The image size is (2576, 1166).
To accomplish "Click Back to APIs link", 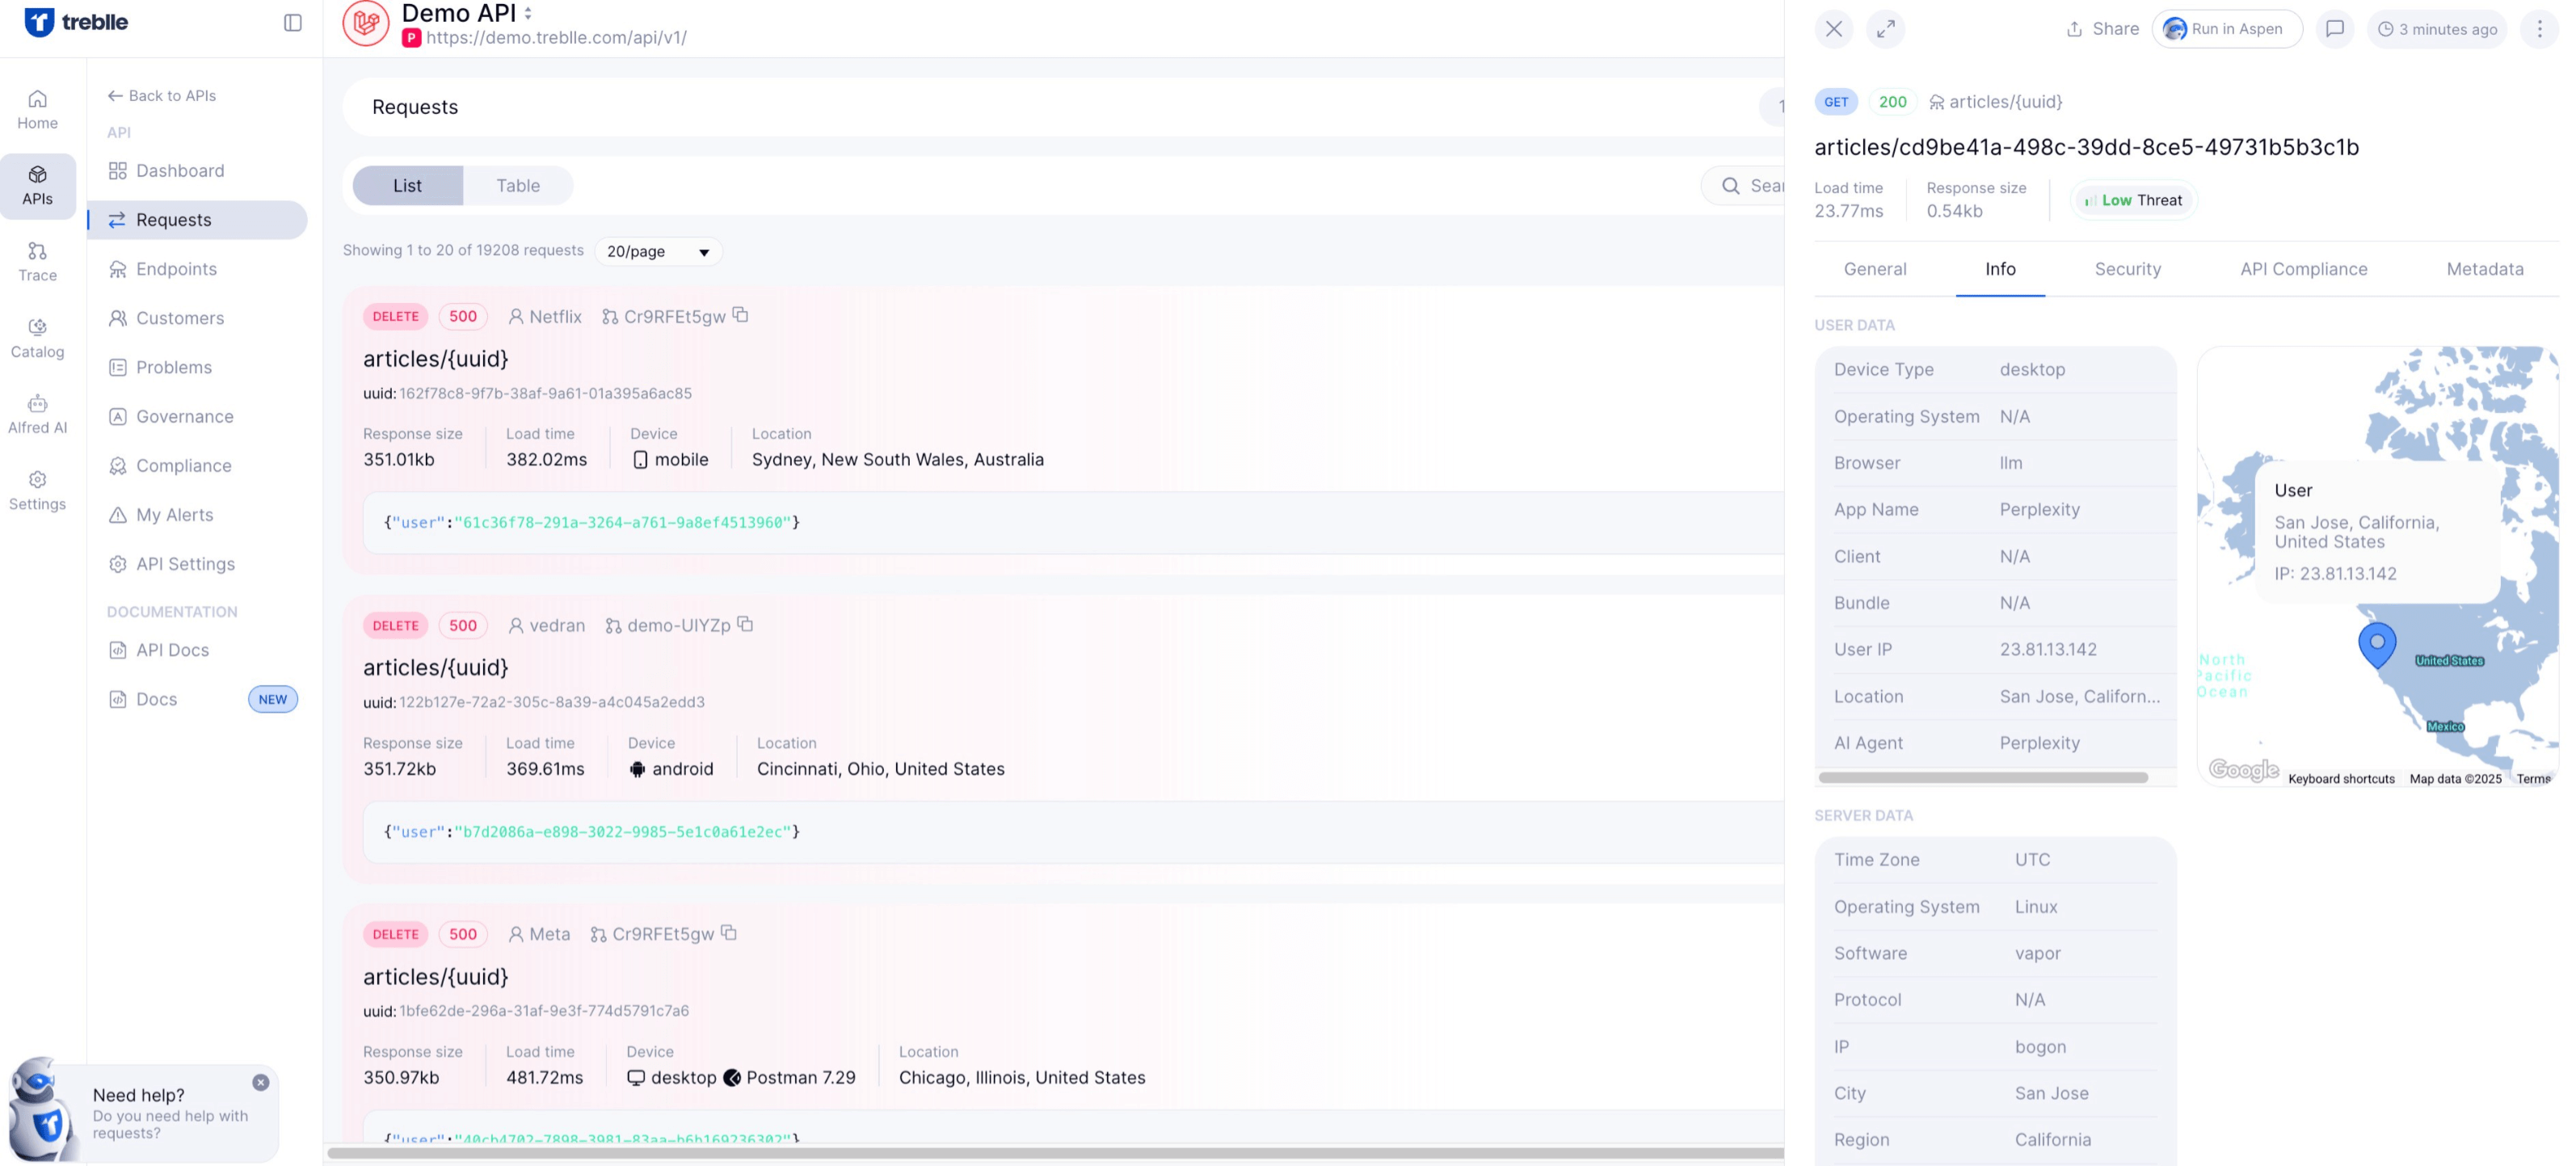I will point(162,95).
